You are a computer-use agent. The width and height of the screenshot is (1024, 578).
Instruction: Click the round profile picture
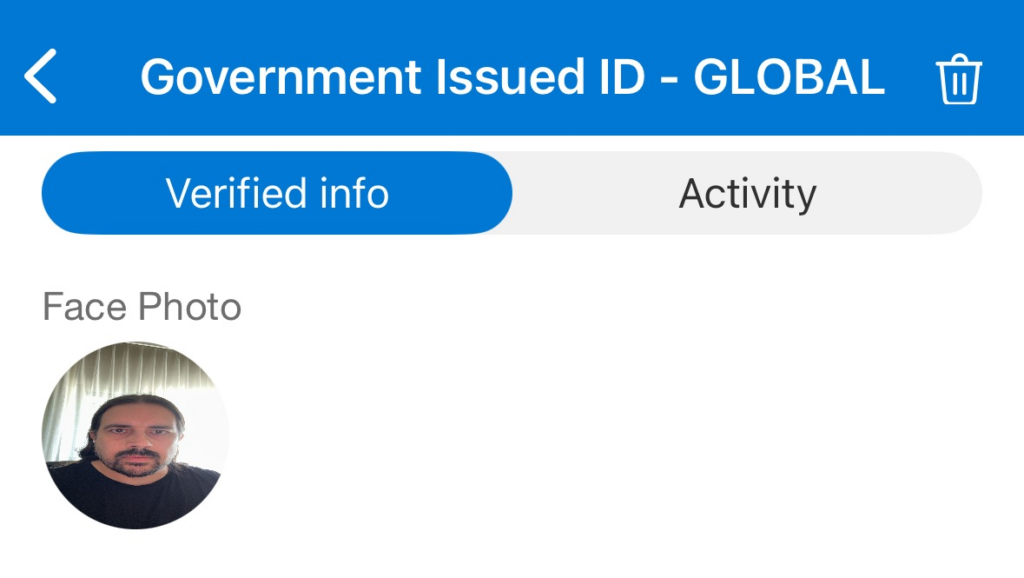pos(135,435)
